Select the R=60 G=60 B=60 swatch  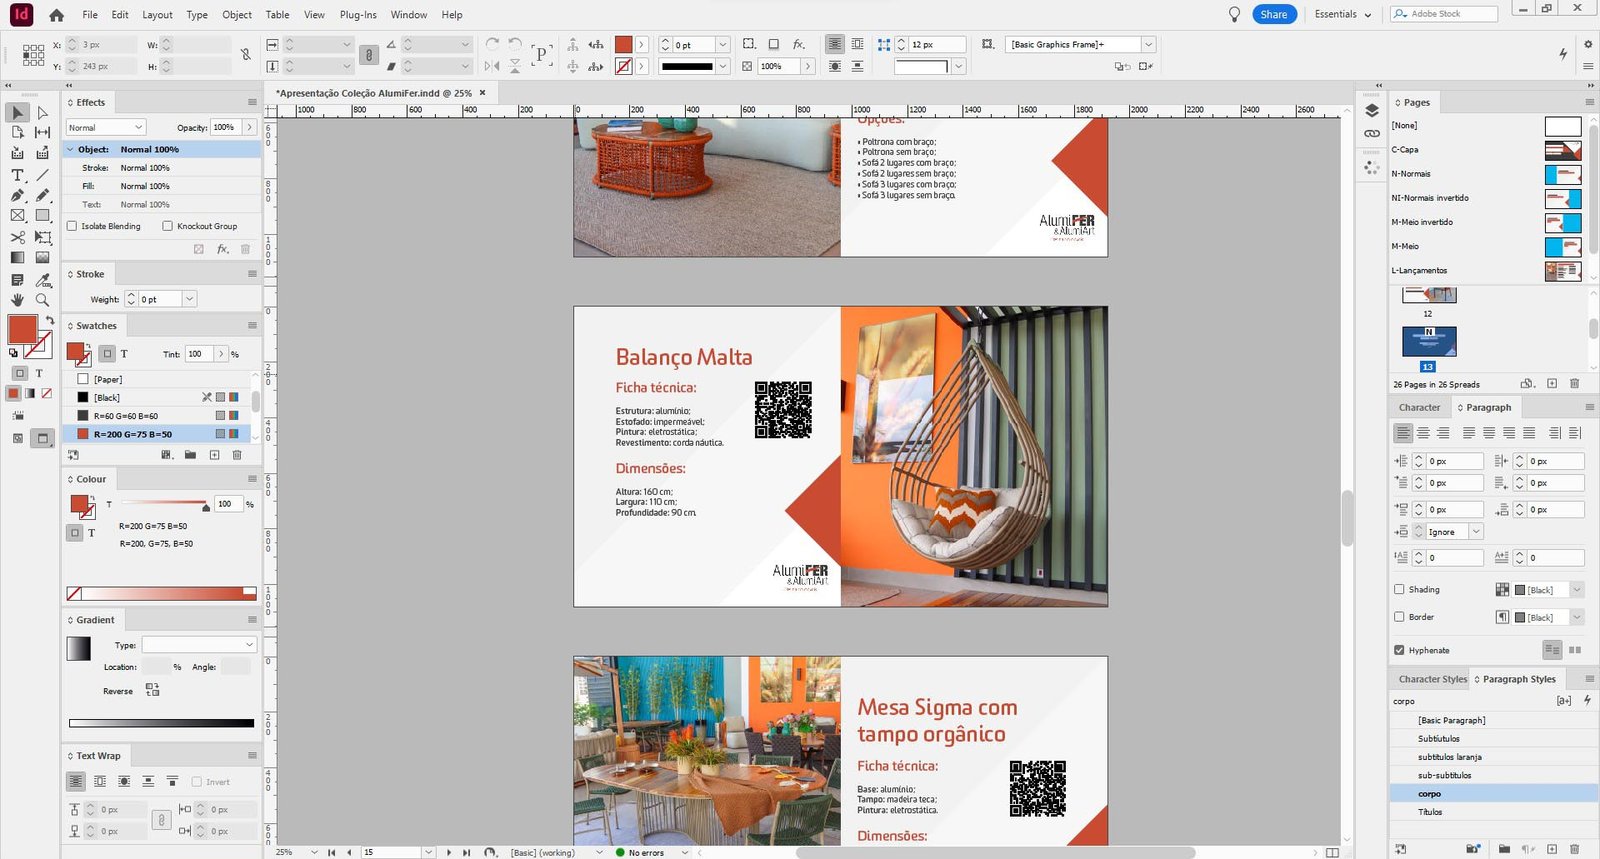(157, 416)
